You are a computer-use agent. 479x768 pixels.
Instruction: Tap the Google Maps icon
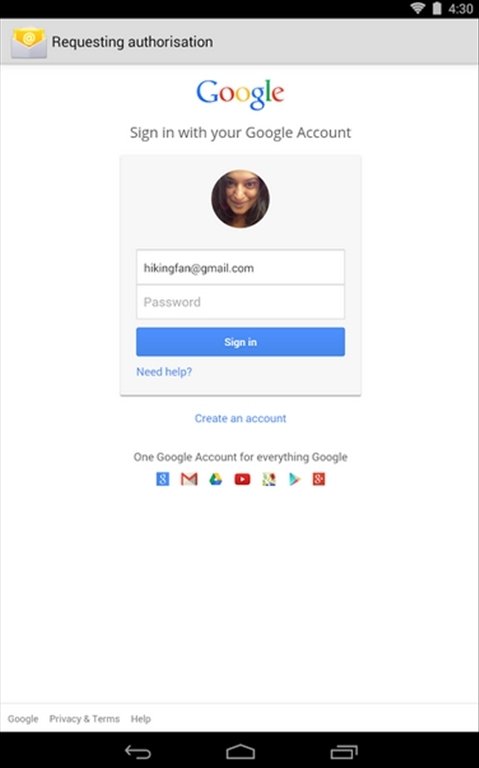pos(269,479)
